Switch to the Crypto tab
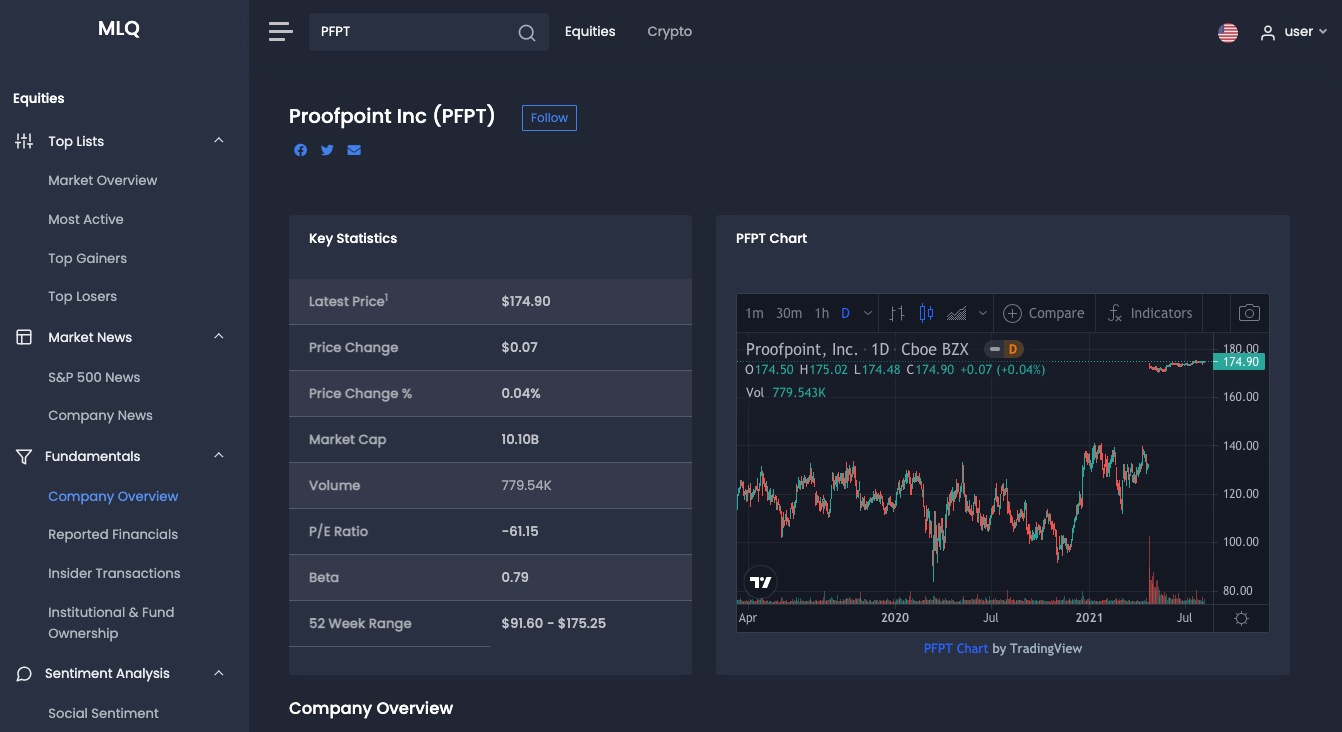The image size is (1342, 732). click(x=670, y=32)
